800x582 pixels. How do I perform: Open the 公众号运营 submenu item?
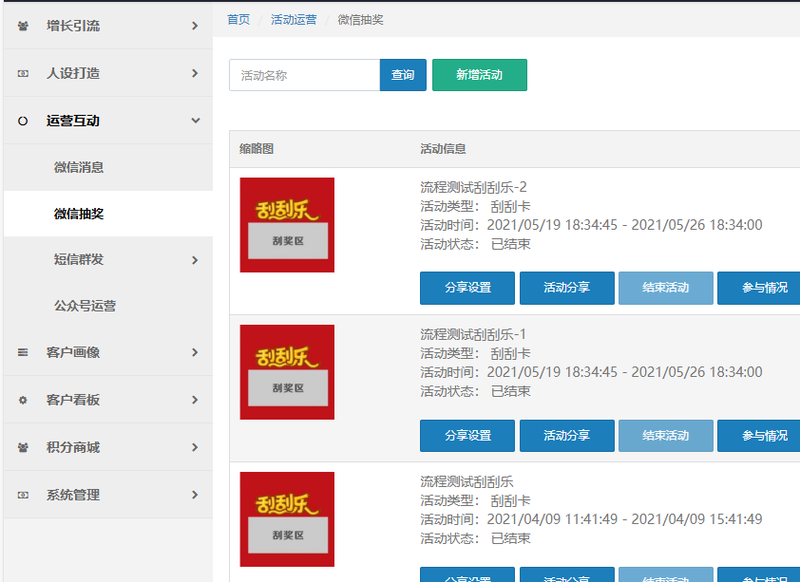click(x=85, y=306)
